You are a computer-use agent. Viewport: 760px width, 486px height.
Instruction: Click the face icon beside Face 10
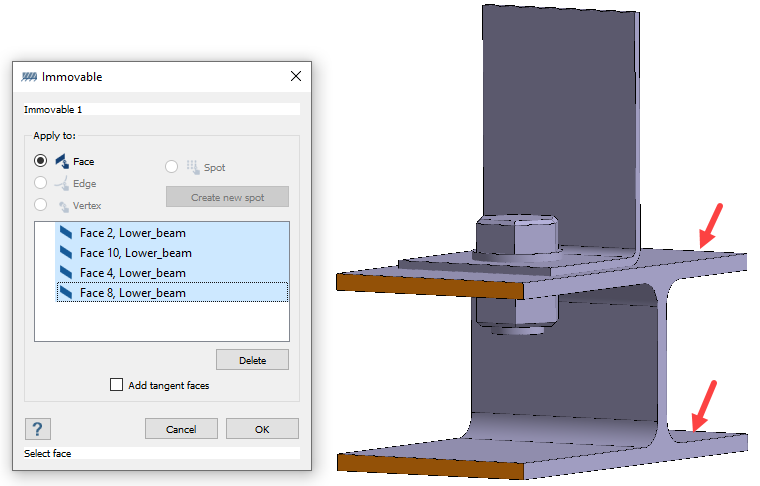[67, 253]
